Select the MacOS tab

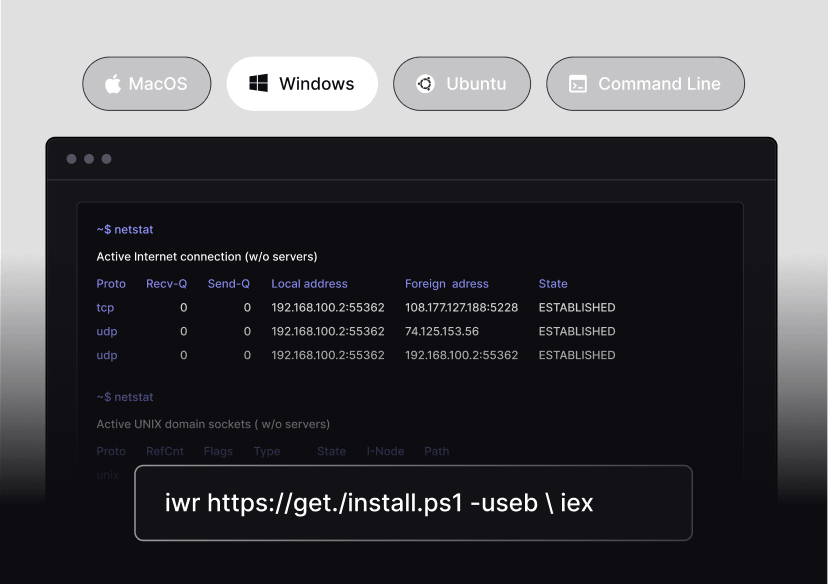pos(146,83)
